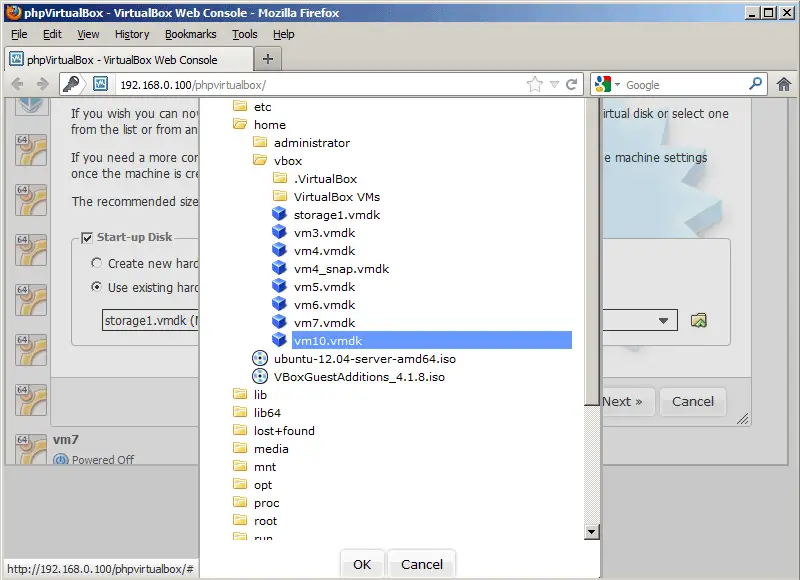Collapse the vbox folder in the tree

click(x=260, y=160)
